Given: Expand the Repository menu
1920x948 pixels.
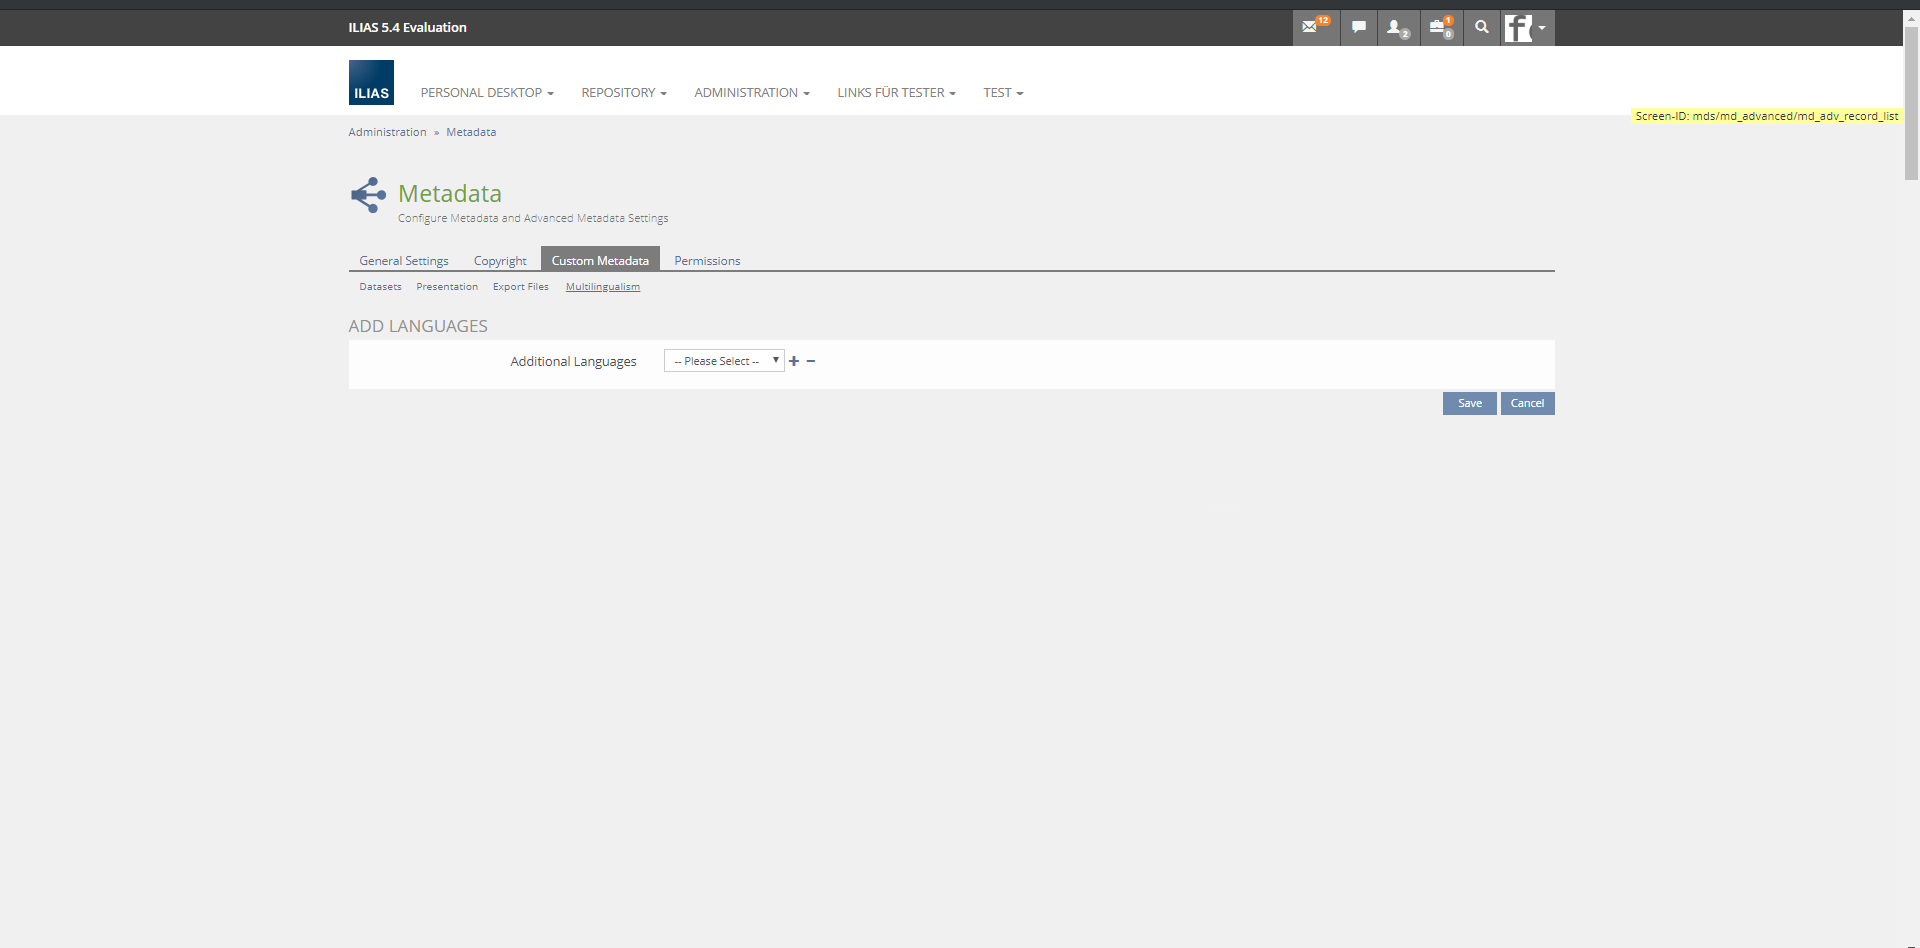Looking at the screenshot, I should 623,93.
